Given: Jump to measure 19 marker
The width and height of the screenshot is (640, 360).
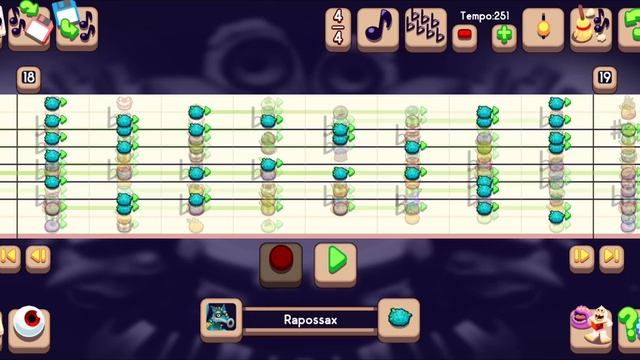Looking at the screenshot, I should (604, 78).
